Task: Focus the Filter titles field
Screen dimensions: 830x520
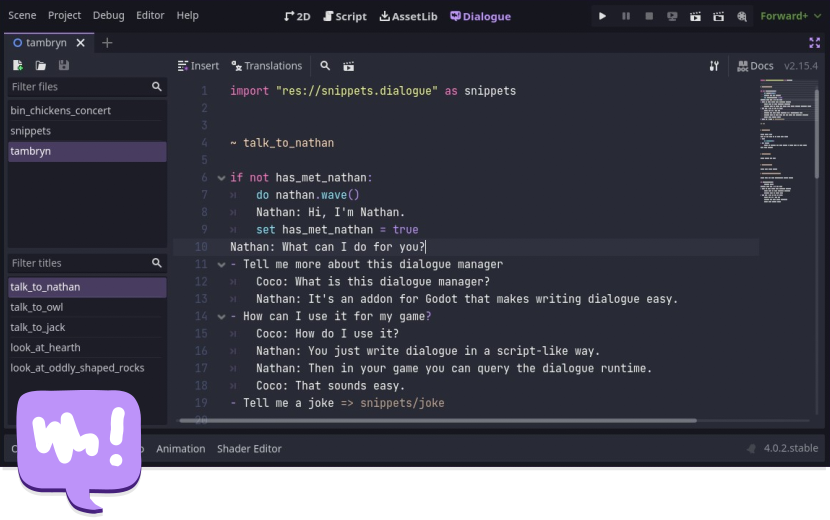Action: pyautogui.click(x=87, y=263)
